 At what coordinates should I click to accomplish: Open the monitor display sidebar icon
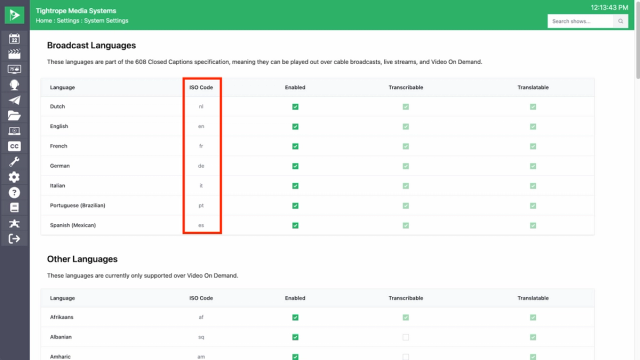[14, 69]
